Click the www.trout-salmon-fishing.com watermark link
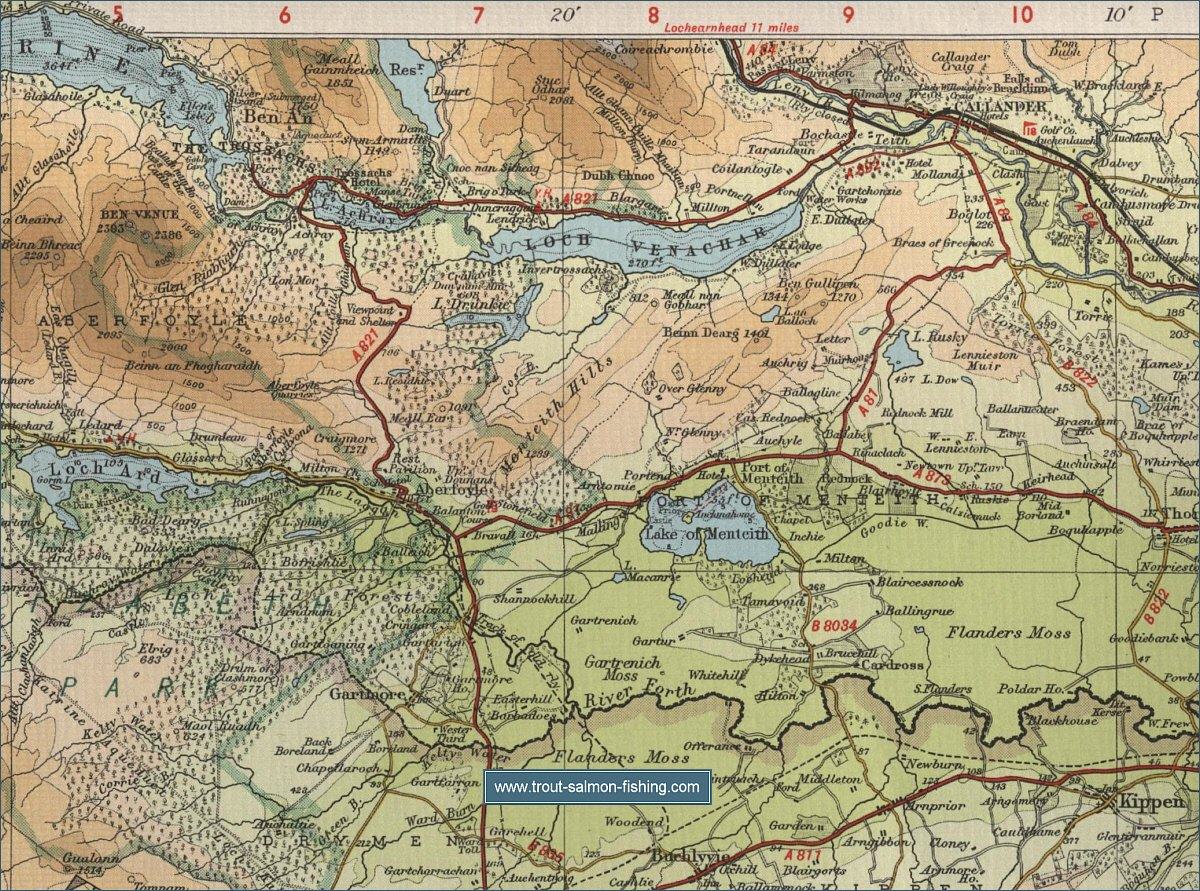The height and width of the screenshot is (891, 1200). pyautogui.click(x=597, y=787)
